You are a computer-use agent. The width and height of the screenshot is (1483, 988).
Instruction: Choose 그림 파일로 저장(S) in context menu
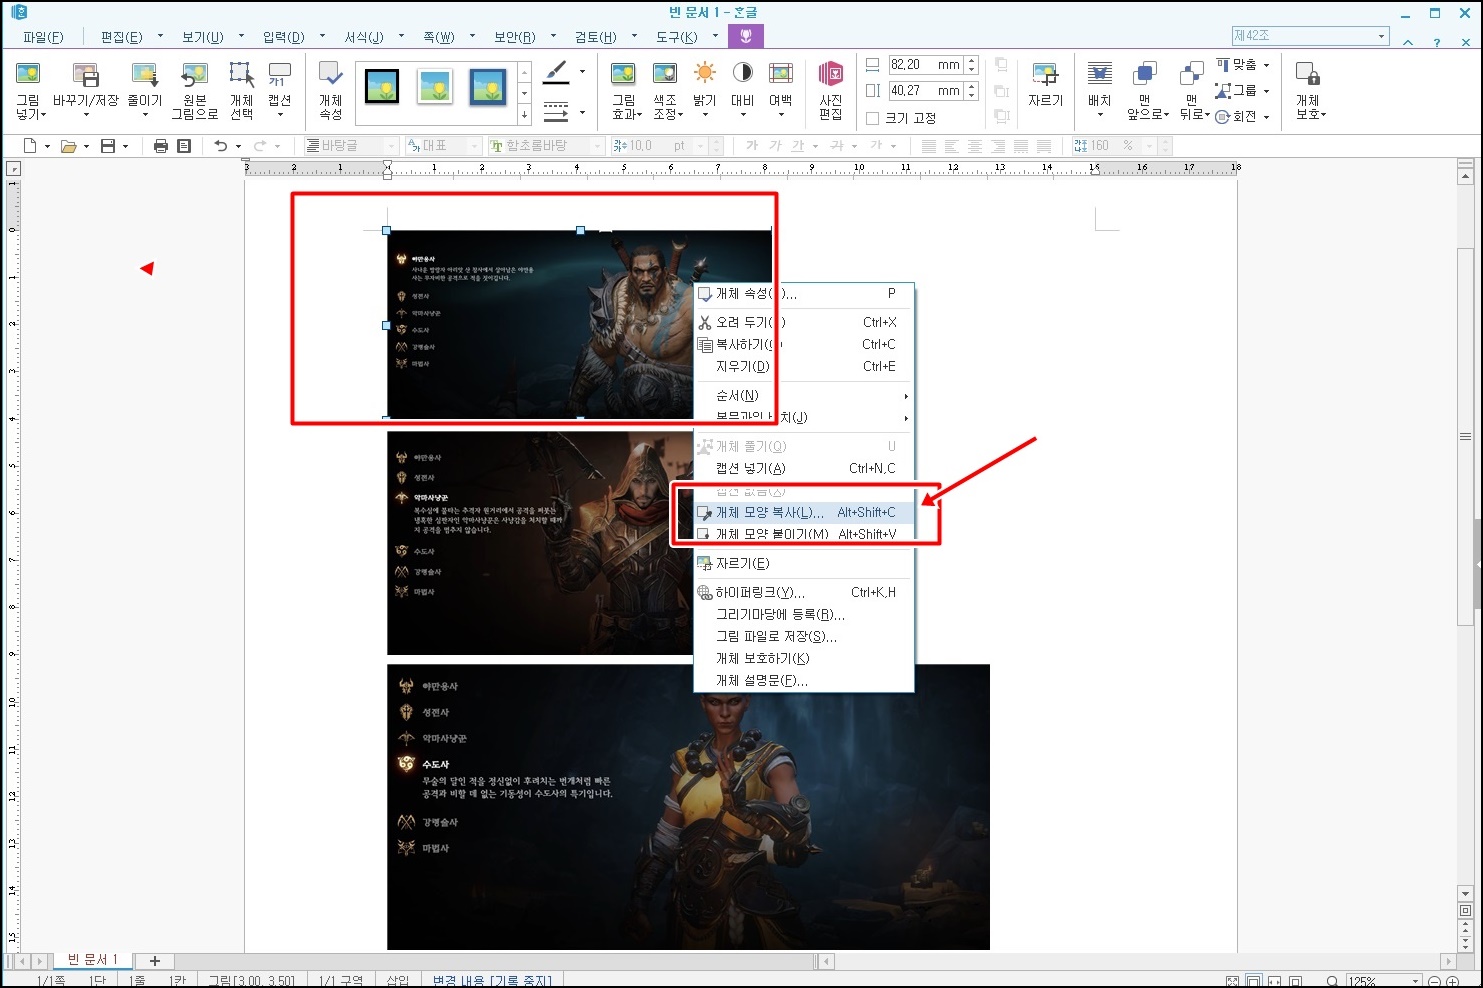804,636
